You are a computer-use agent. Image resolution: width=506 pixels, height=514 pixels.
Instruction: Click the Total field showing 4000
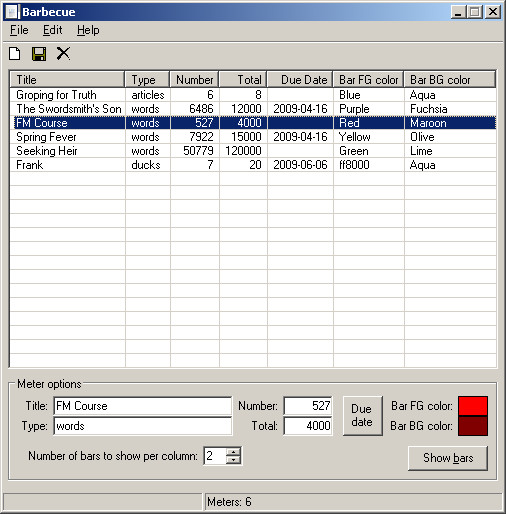[x=308, y=426]
